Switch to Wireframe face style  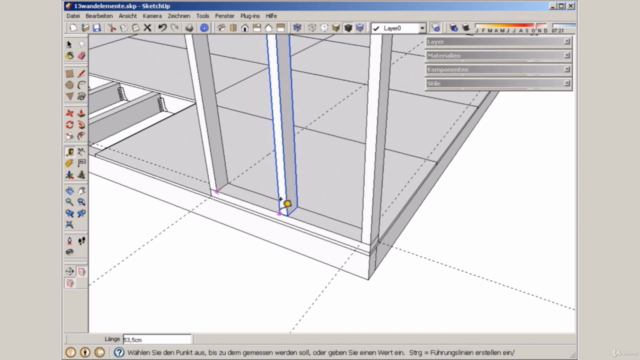pos(312,28)
